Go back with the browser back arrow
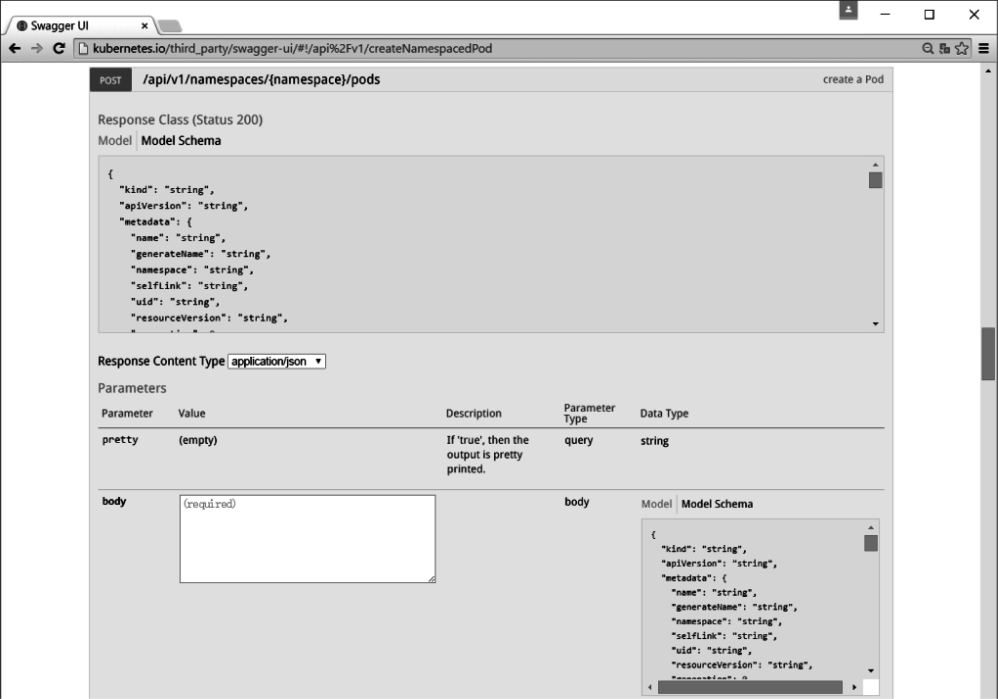 tap(15, 48)
